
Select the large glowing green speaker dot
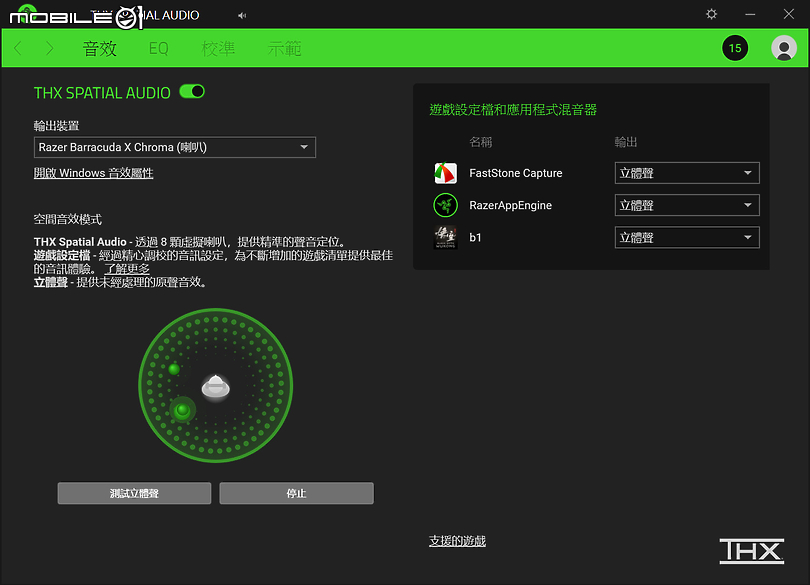[x=182, y=410]
